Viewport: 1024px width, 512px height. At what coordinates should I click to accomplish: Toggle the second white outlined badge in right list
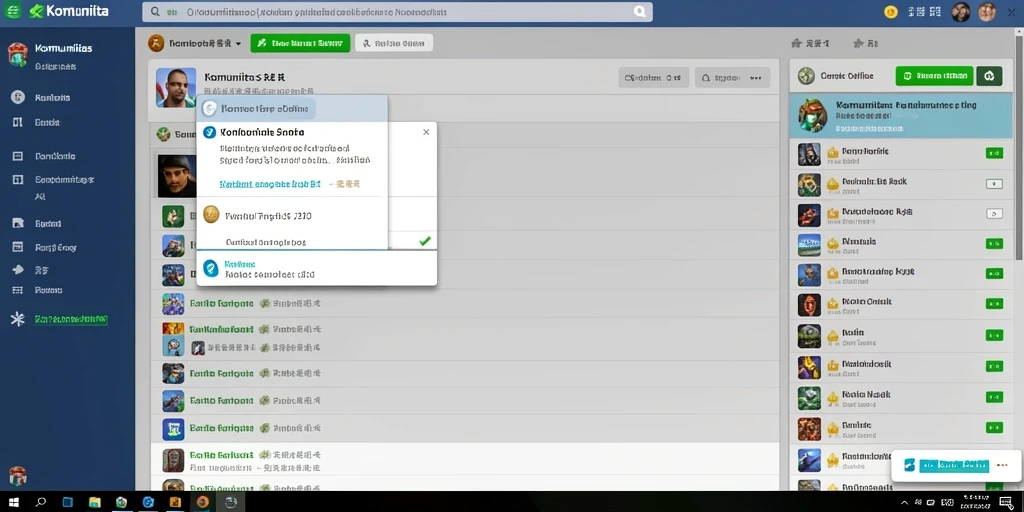coord(994,214)
